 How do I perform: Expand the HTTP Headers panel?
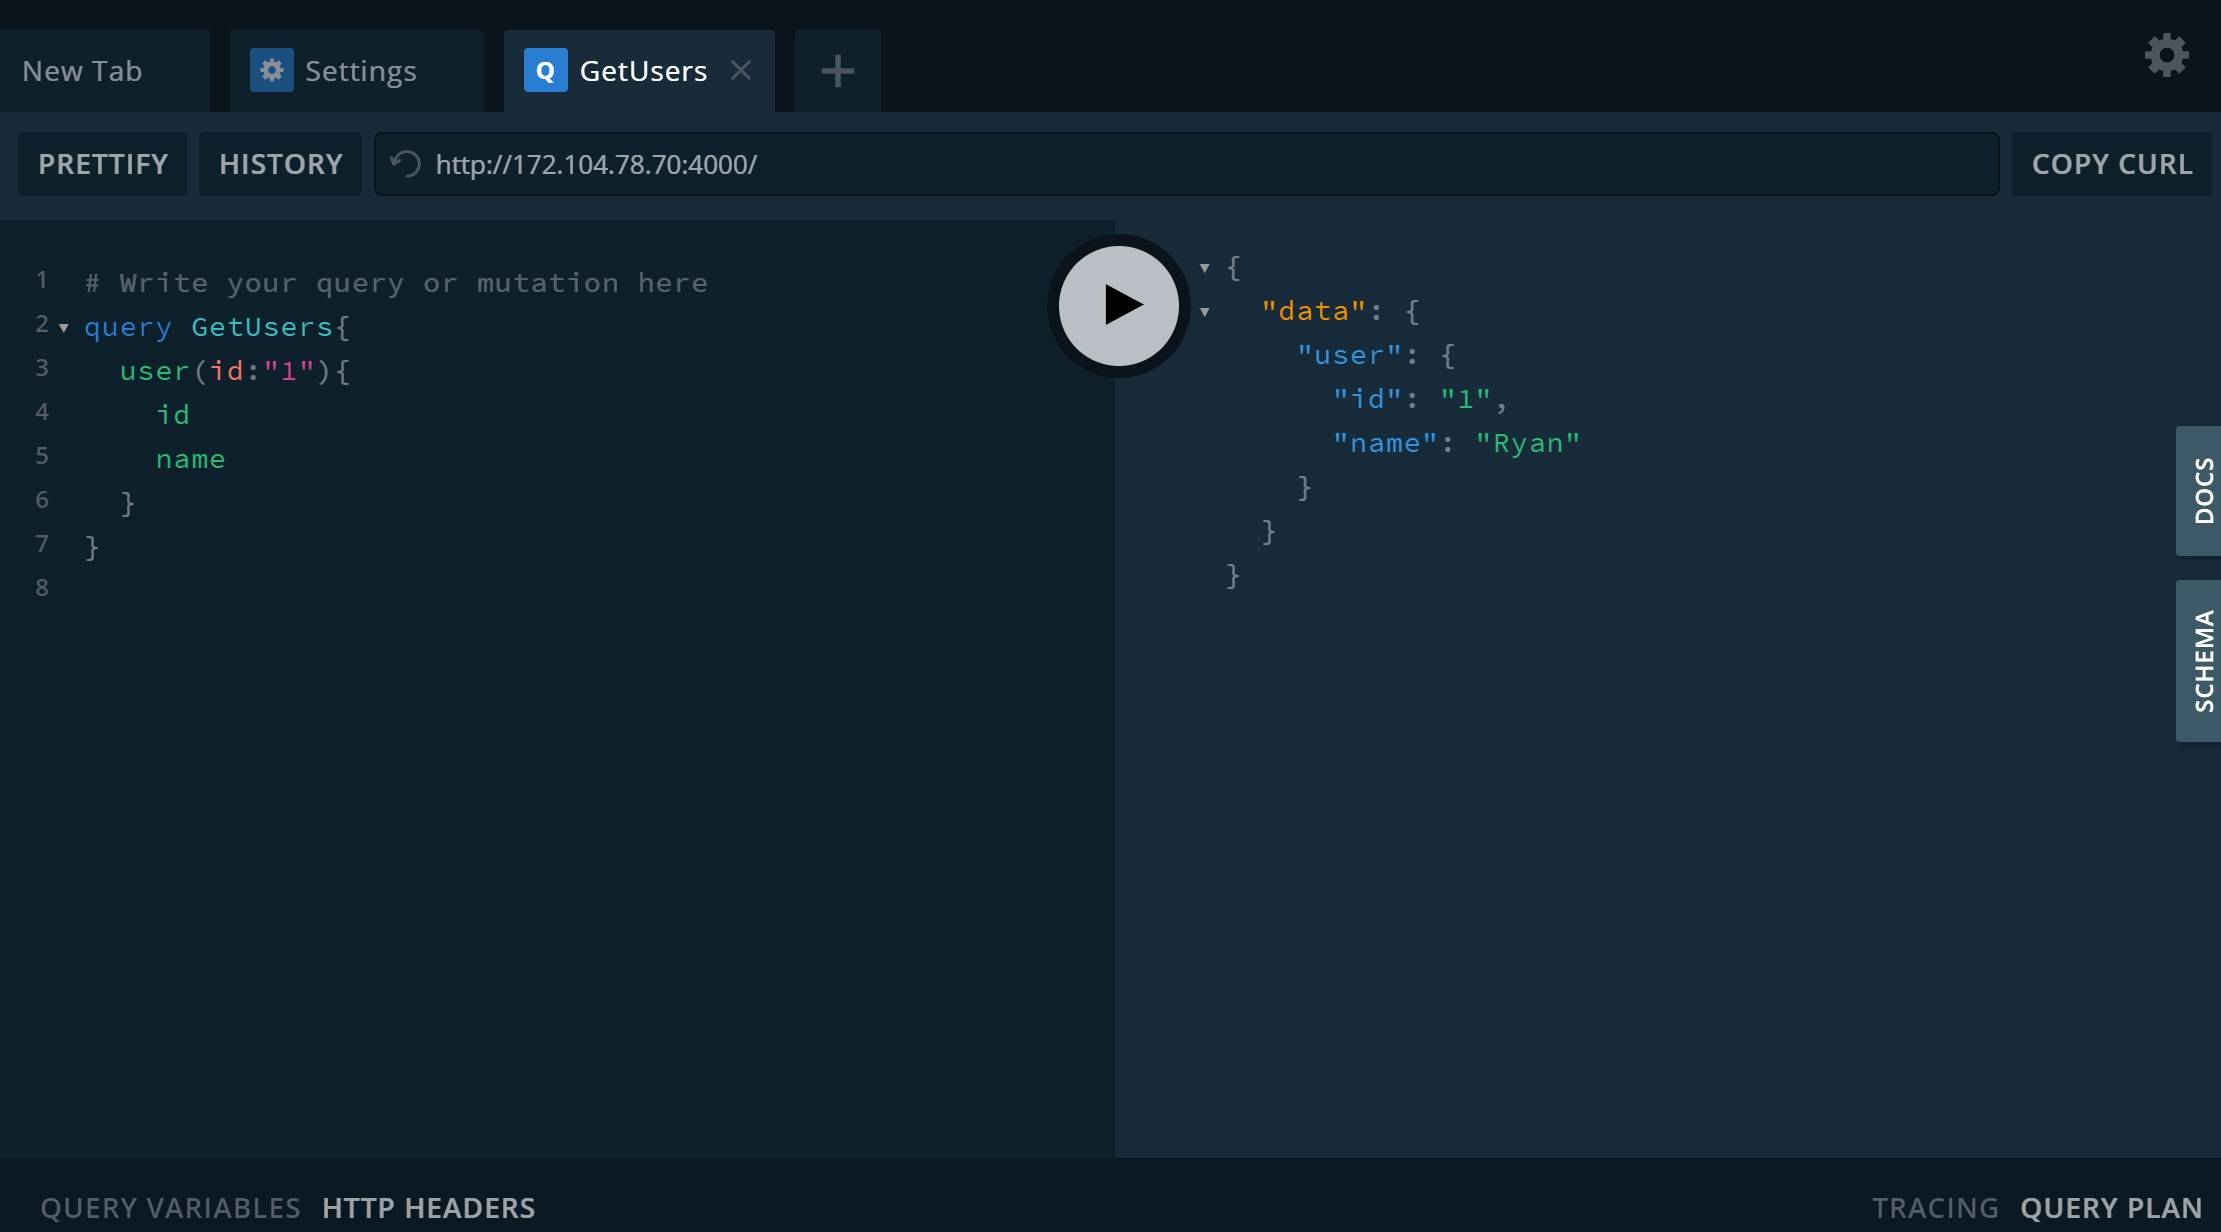[x=428, y=1208]
